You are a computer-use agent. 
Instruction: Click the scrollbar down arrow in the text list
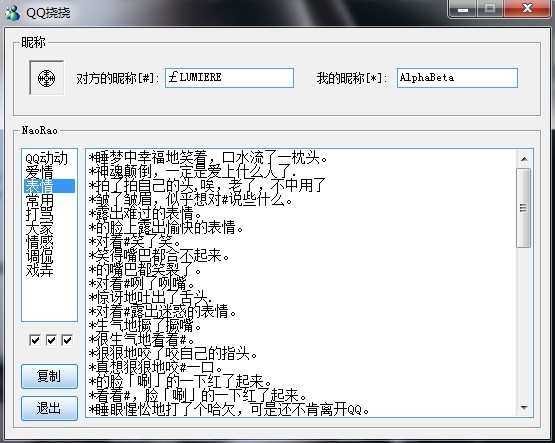point(524,408)
